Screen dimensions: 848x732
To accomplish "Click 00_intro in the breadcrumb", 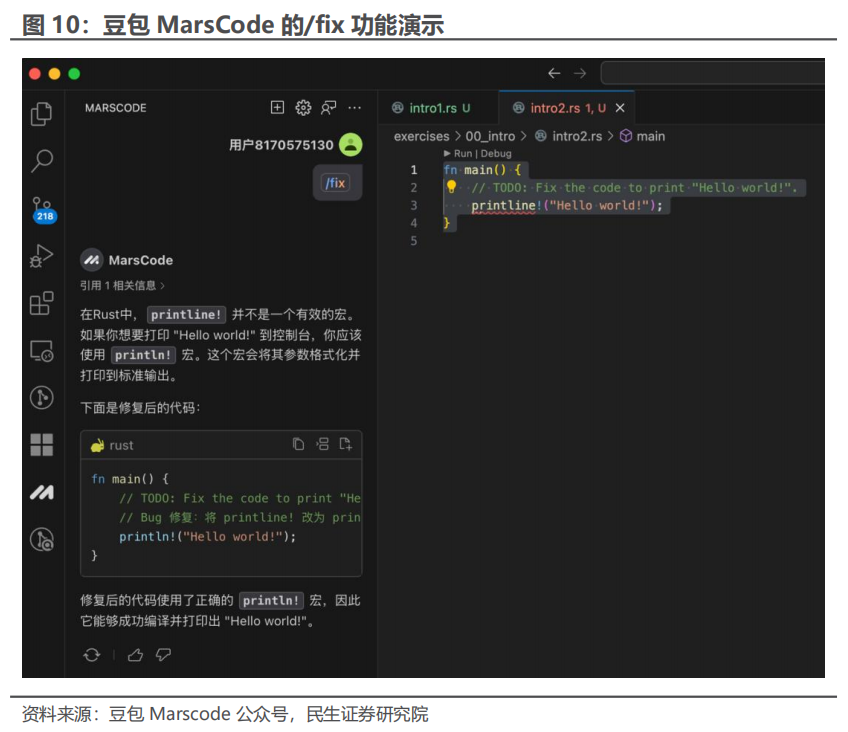I will tap(491, 136).
